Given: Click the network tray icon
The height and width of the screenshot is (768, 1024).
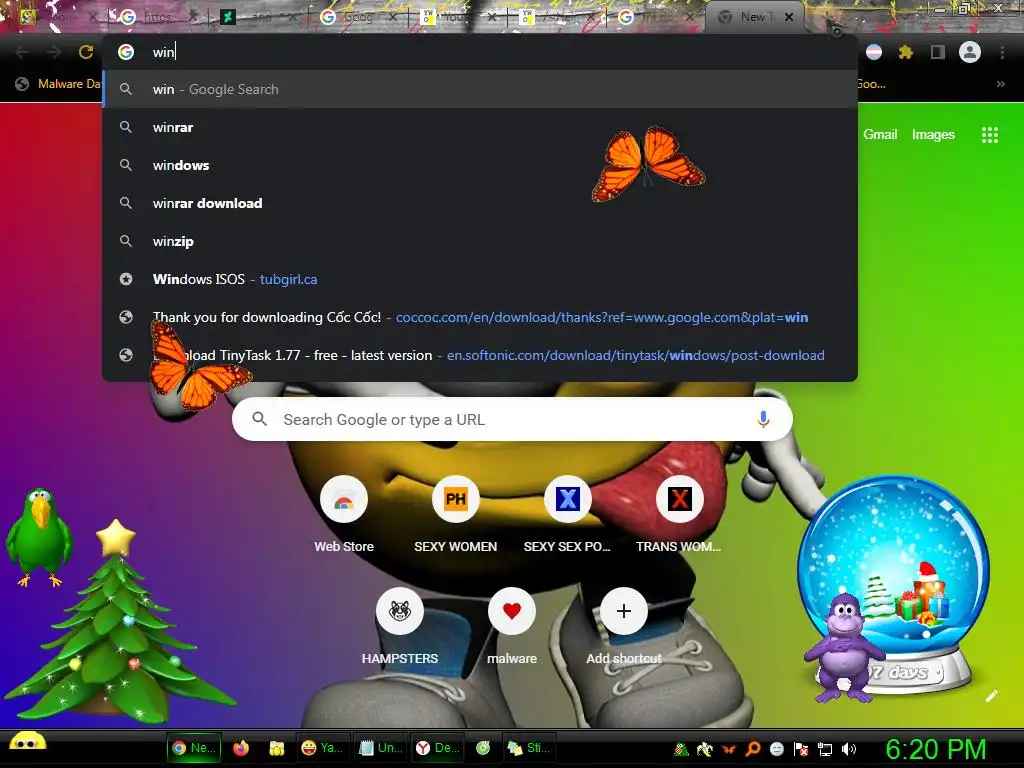Looking at the screenshot, I should (x=825, y=749).
